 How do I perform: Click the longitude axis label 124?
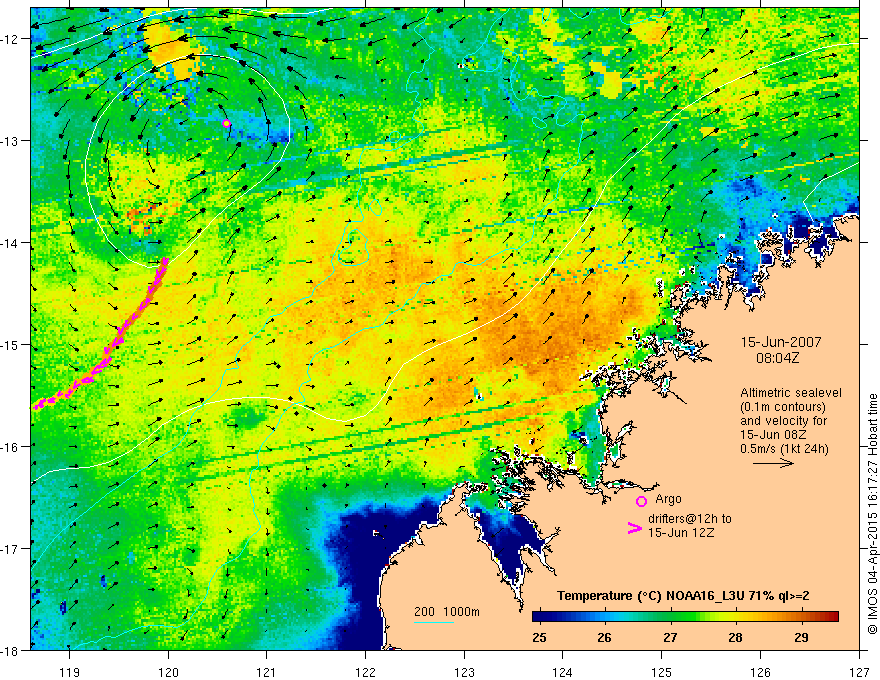tap(563, 671)
